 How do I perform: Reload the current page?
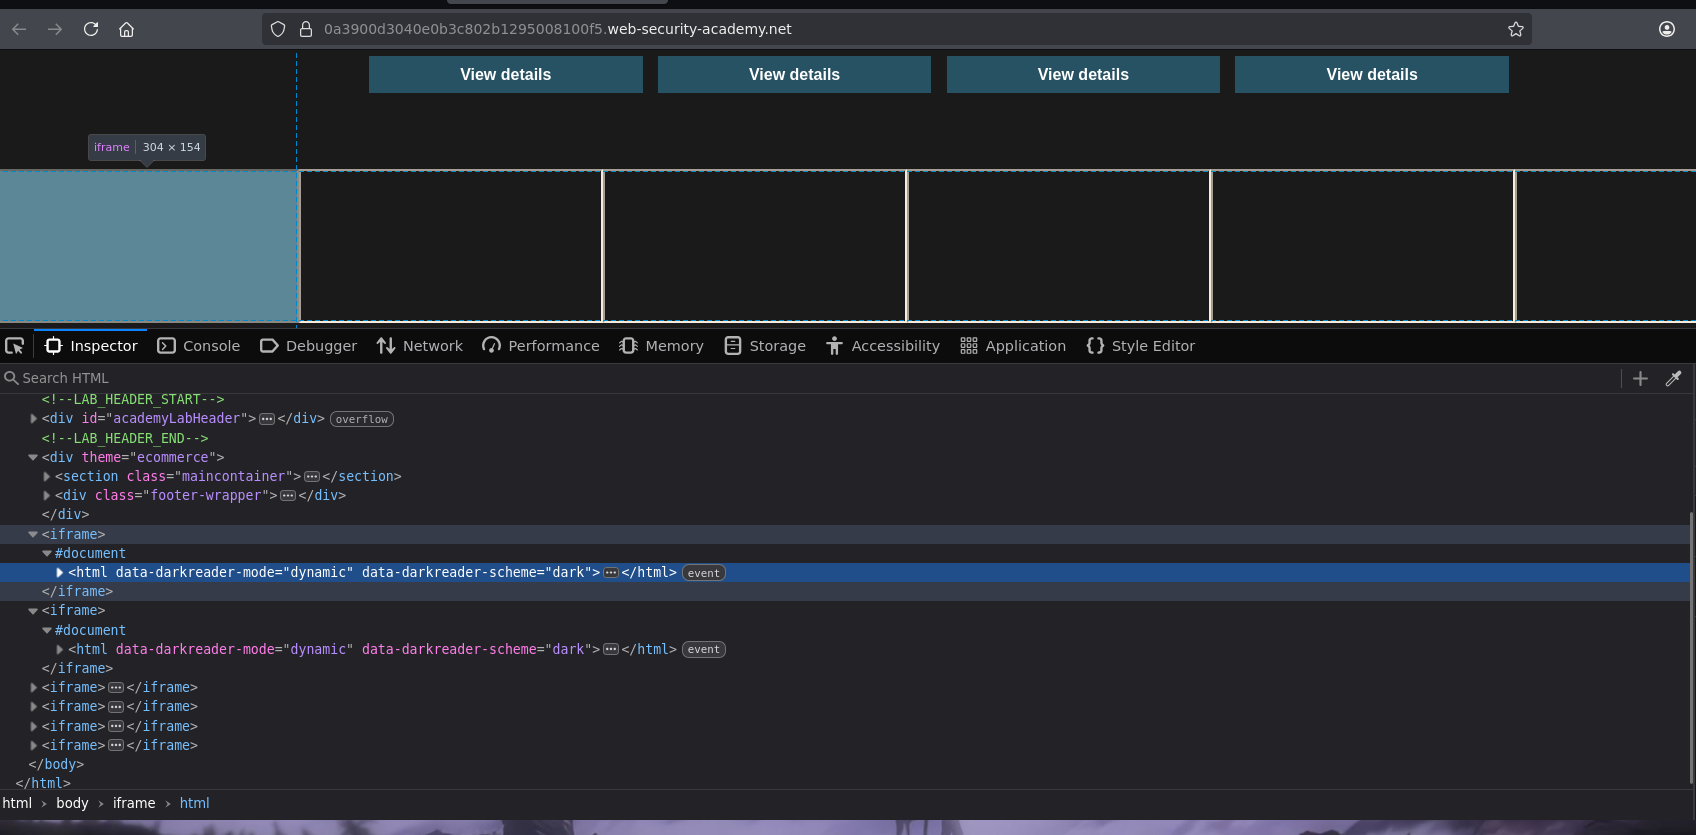(x=91, y=29)
